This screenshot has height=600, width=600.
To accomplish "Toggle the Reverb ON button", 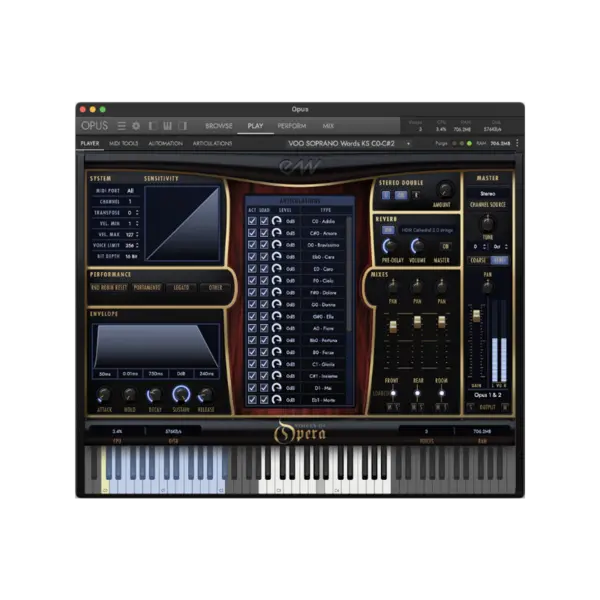I will pos(388,230).
